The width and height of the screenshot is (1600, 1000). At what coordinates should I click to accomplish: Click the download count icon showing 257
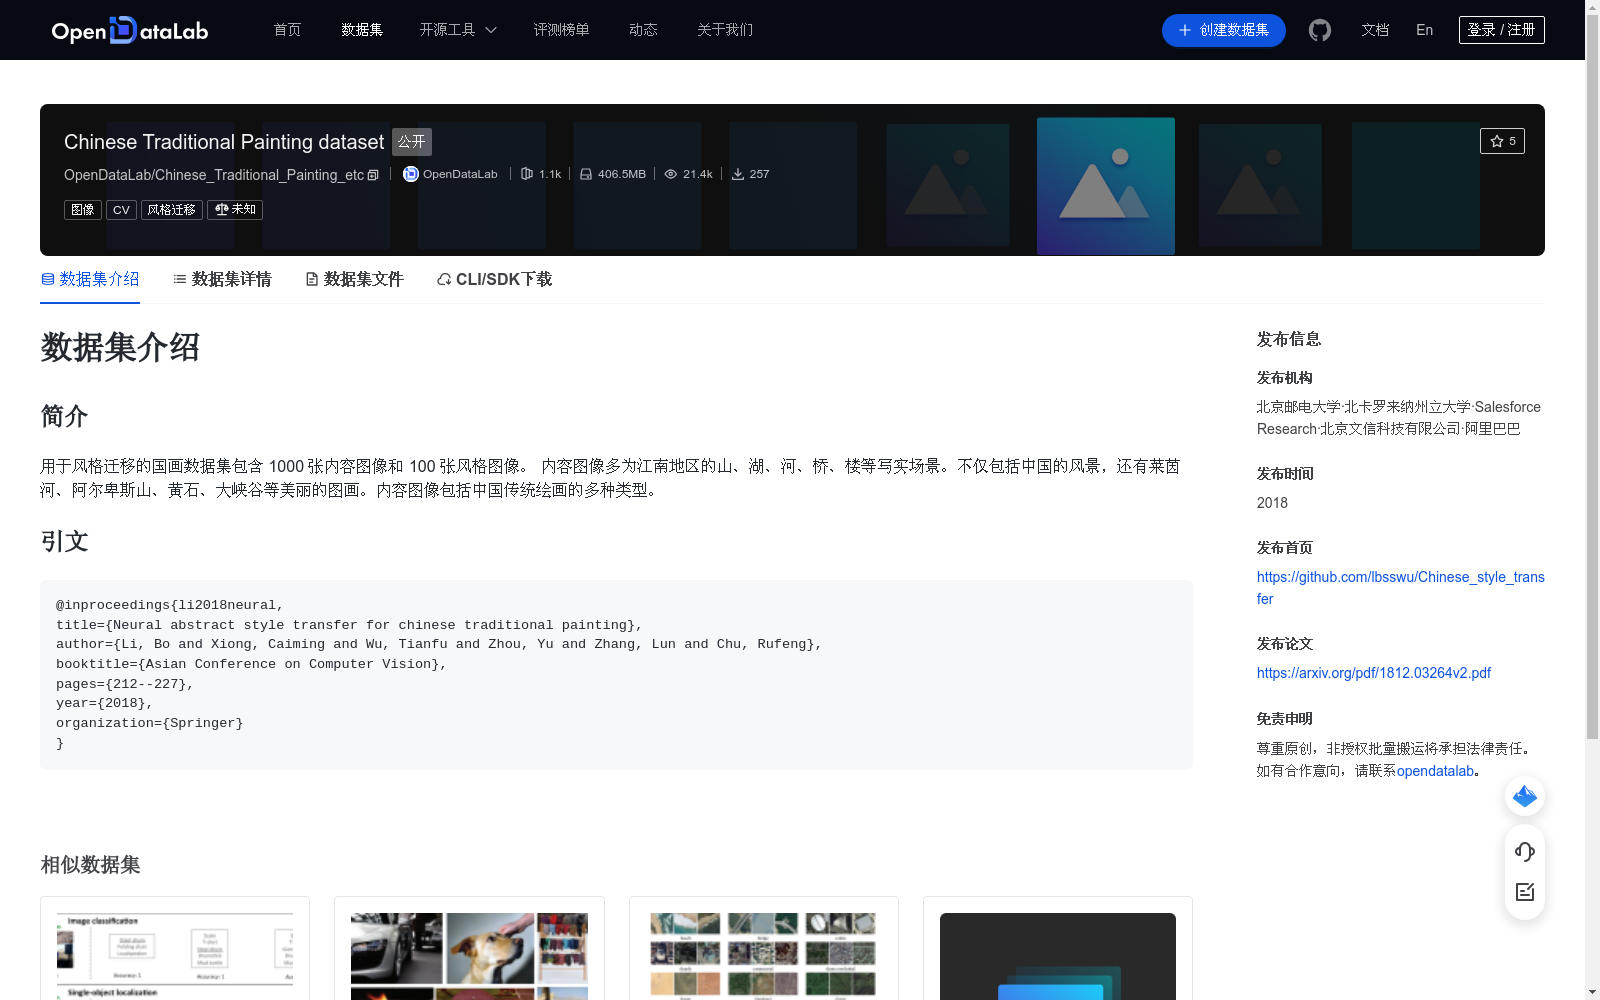[738, 174]
